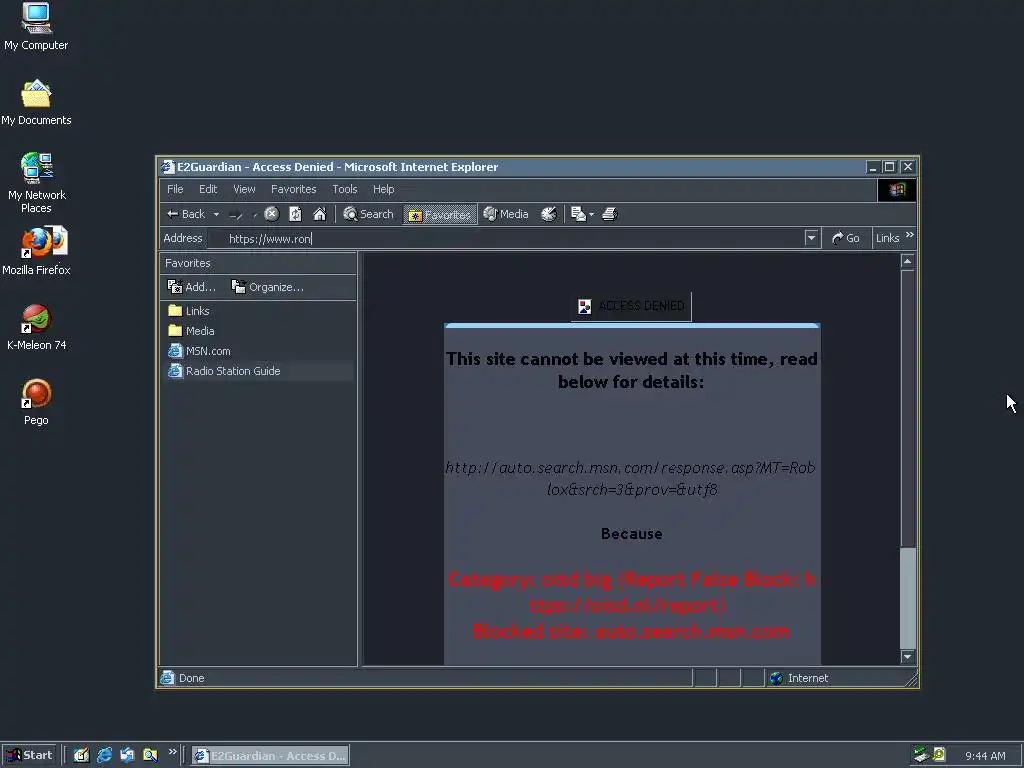Click the Internet security zone indicator
Image resolution: width=1024 pixels, height=768 pixels.
click(799, 679)
